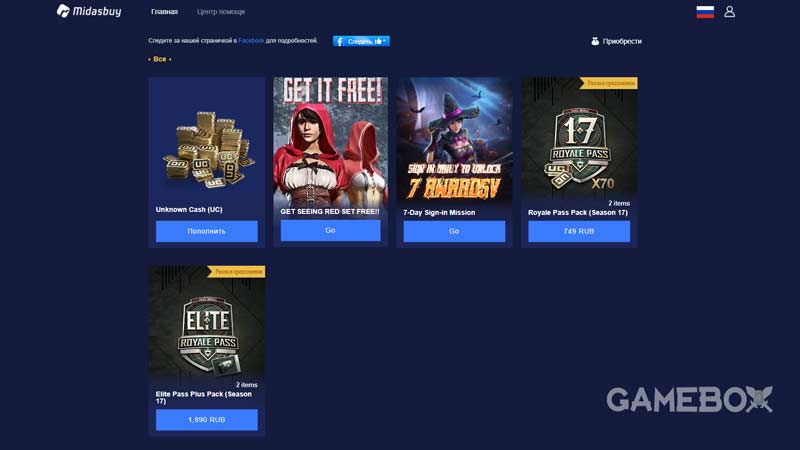
Task: Follow the Facebook text link
Action: [251, 40]
